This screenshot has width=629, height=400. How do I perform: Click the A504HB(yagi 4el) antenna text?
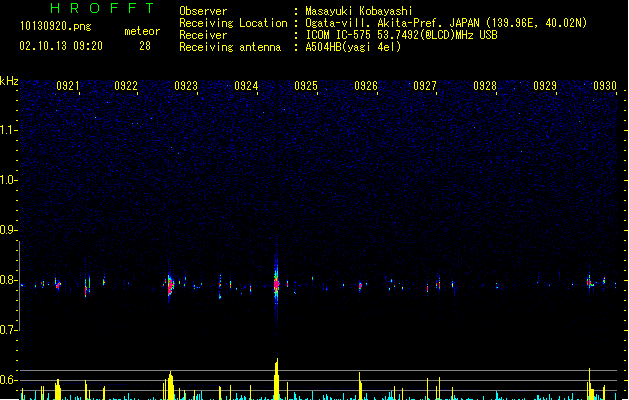pyautogui.click(x=353, y=47)
